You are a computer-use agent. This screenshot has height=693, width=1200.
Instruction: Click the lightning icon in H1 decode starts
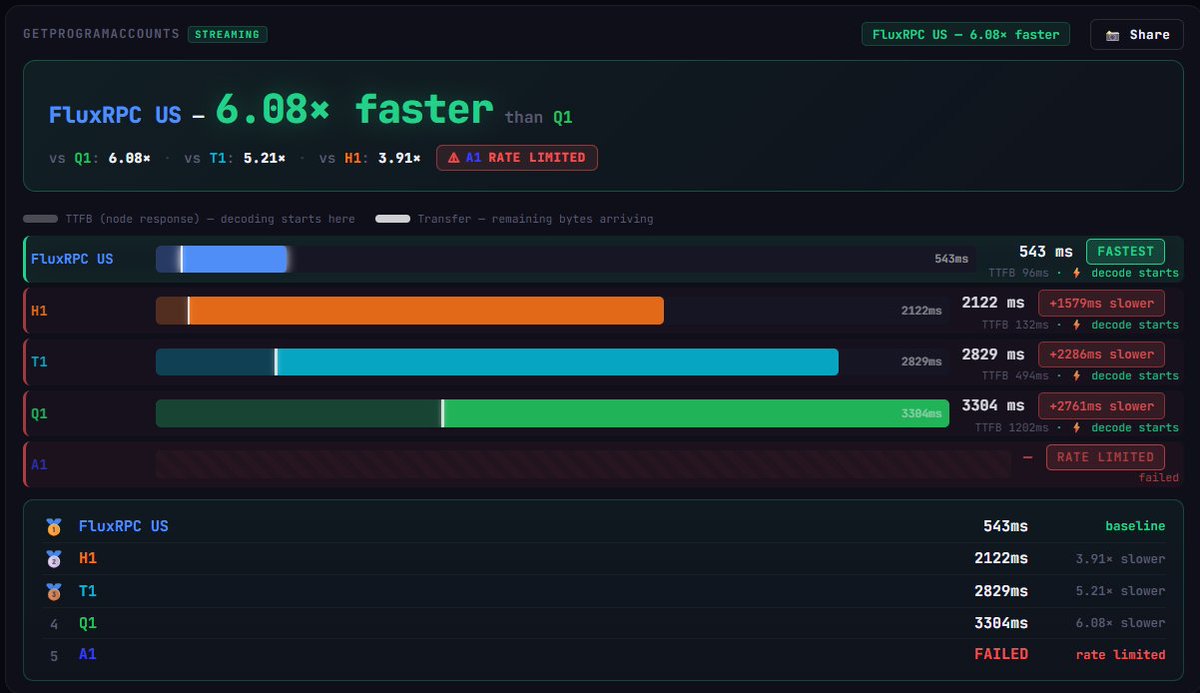click(1077, 324)
